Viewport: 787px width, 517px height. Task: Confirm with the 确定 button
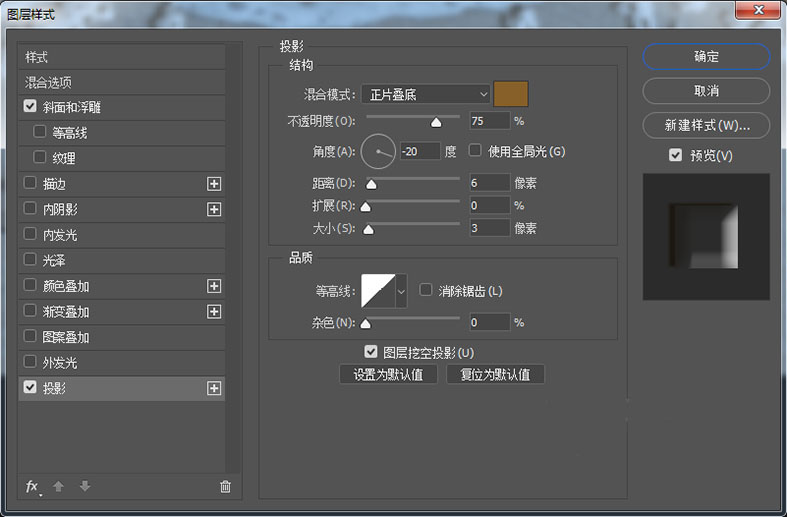tap(706, 57)
